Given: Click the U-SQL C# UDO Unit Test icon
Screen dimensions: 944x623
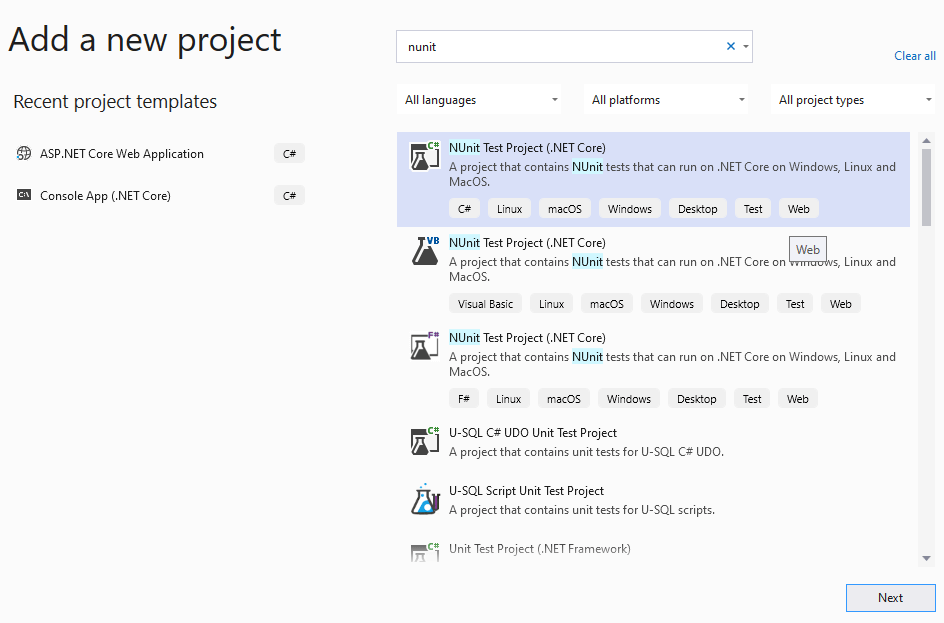Looking at the screenshot, I should point(425,441).
